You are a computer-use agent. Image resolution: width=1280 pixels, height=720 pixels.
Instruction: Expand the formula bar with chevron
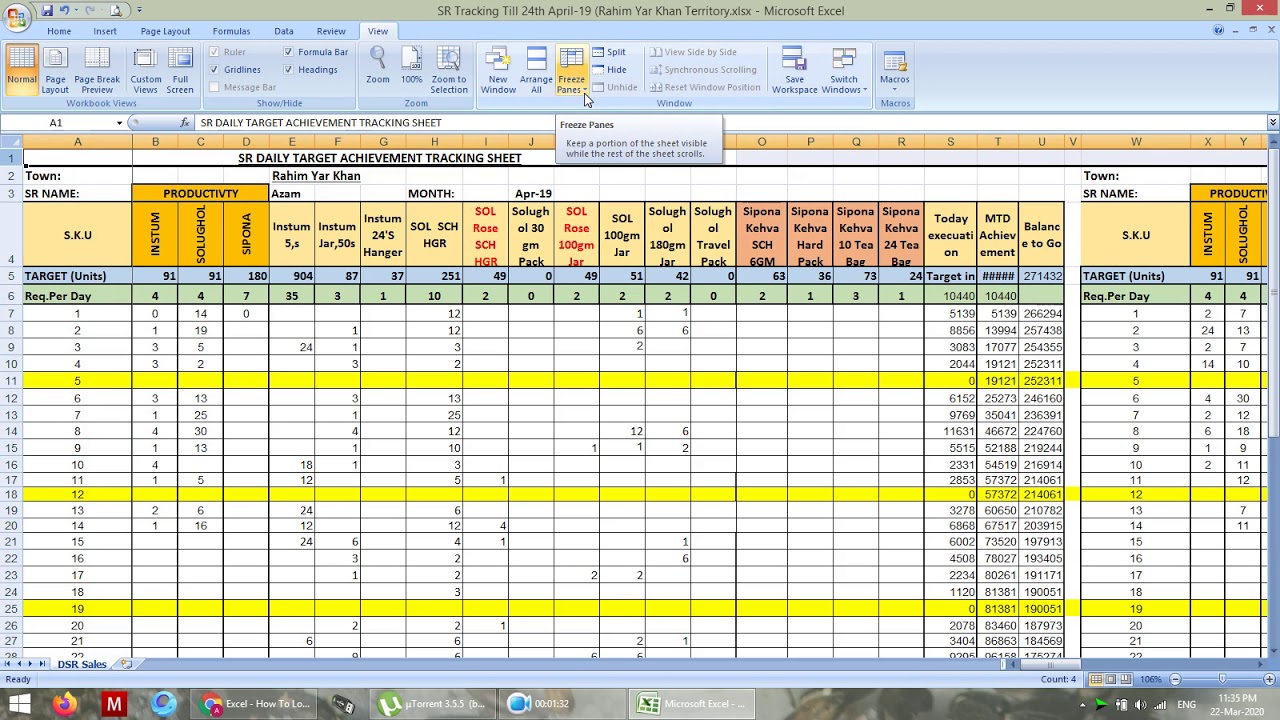tap(1272, 123)
